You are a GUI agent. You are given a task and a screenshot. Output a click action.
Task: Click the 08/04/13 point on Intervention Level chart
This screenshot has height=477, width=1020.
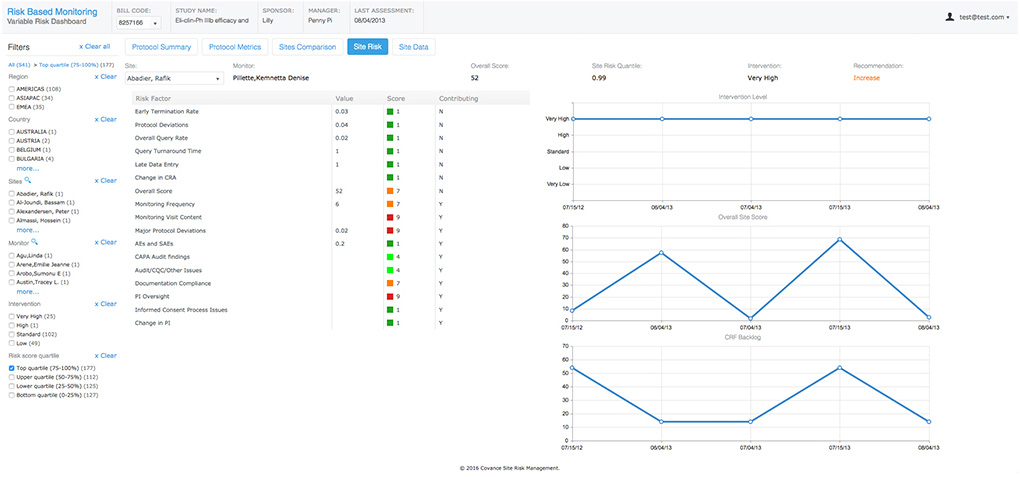tap(928, 119)
